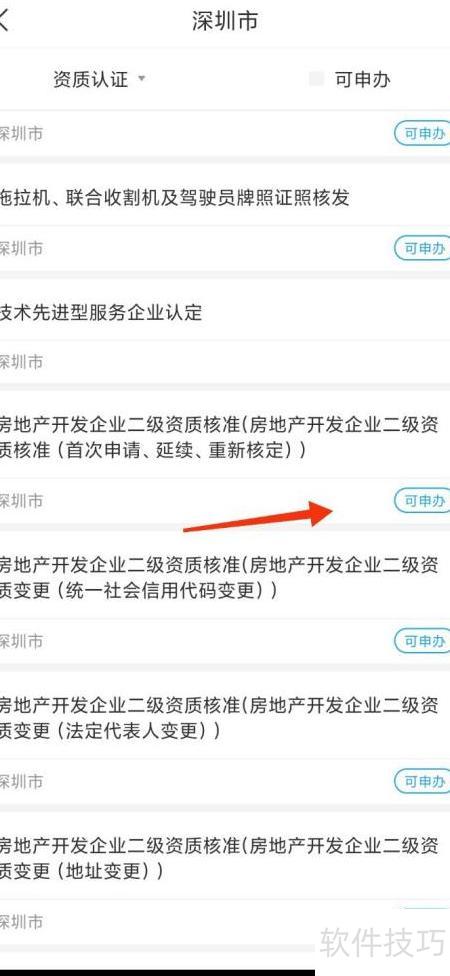Tap the 深圳市 page title
Viewport: 450px width, 976px height.
tap(225, 21)
